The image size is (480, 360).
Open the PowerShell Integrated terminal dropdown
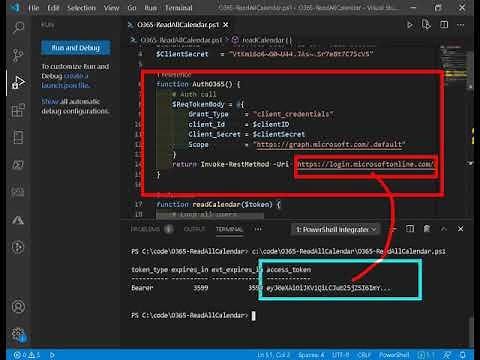point(337,229)
